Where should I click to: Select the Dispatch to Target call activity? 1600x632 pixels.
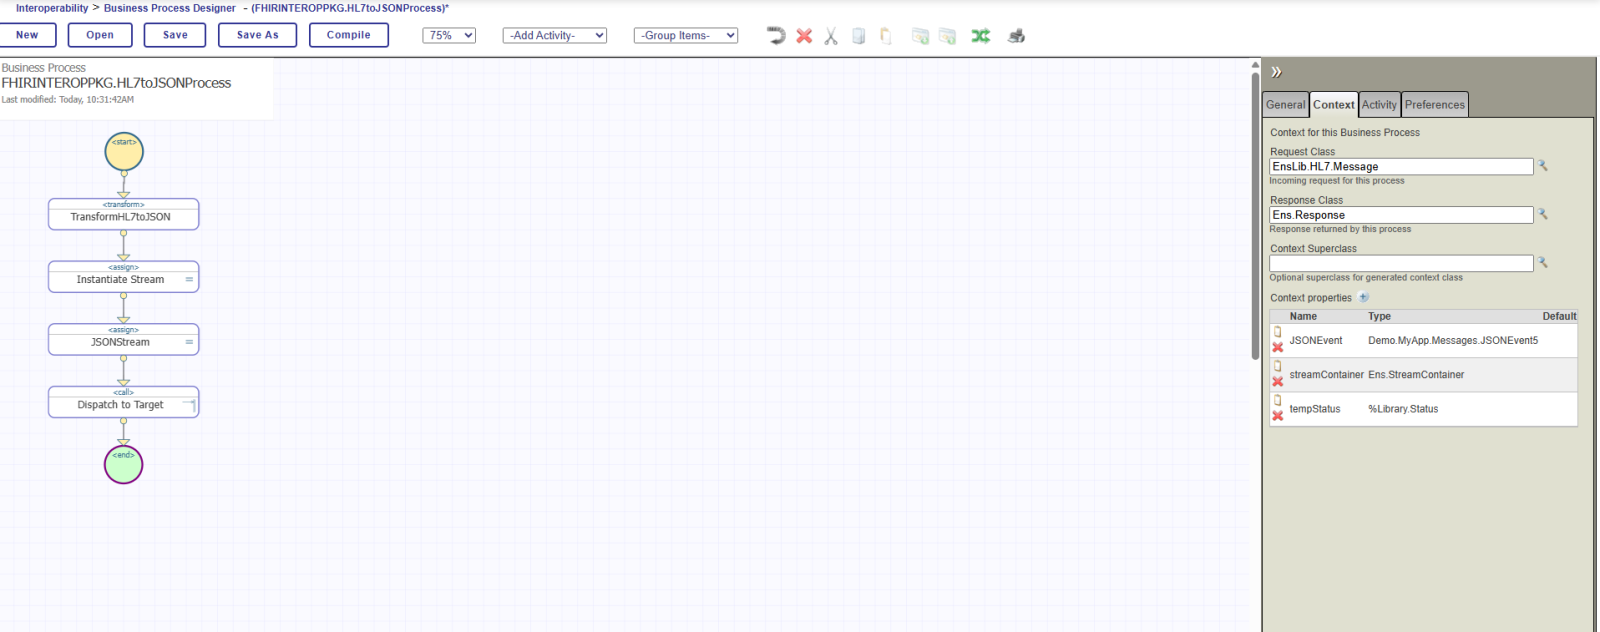coord(124,402)
